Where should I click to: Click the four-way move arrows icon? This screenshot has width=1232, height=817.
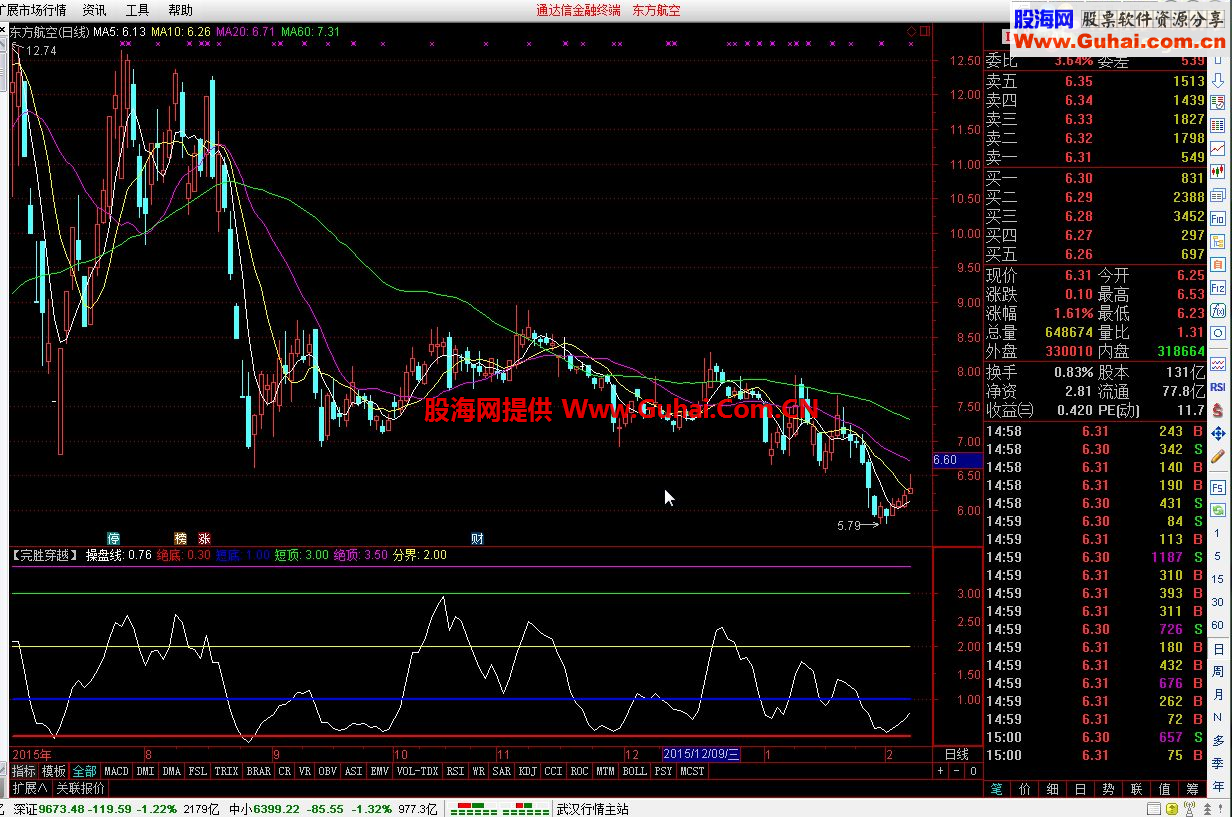tap(1218, 434)
